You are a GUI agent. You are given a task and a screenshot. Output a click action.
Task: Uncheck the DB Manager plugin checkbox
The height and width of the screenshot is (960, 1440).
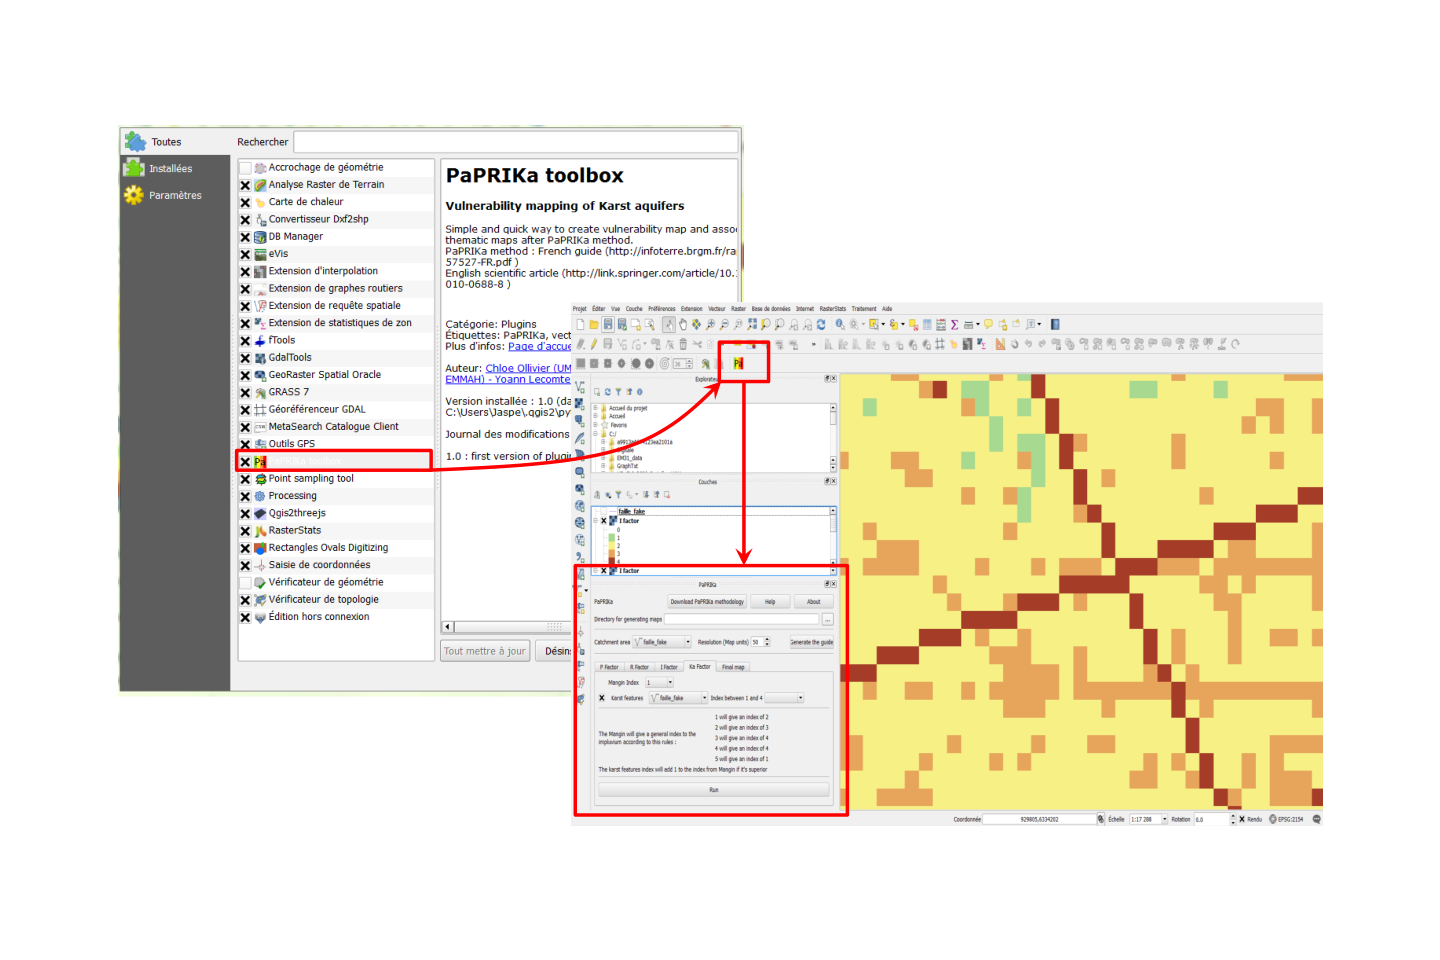click(245, 237)
